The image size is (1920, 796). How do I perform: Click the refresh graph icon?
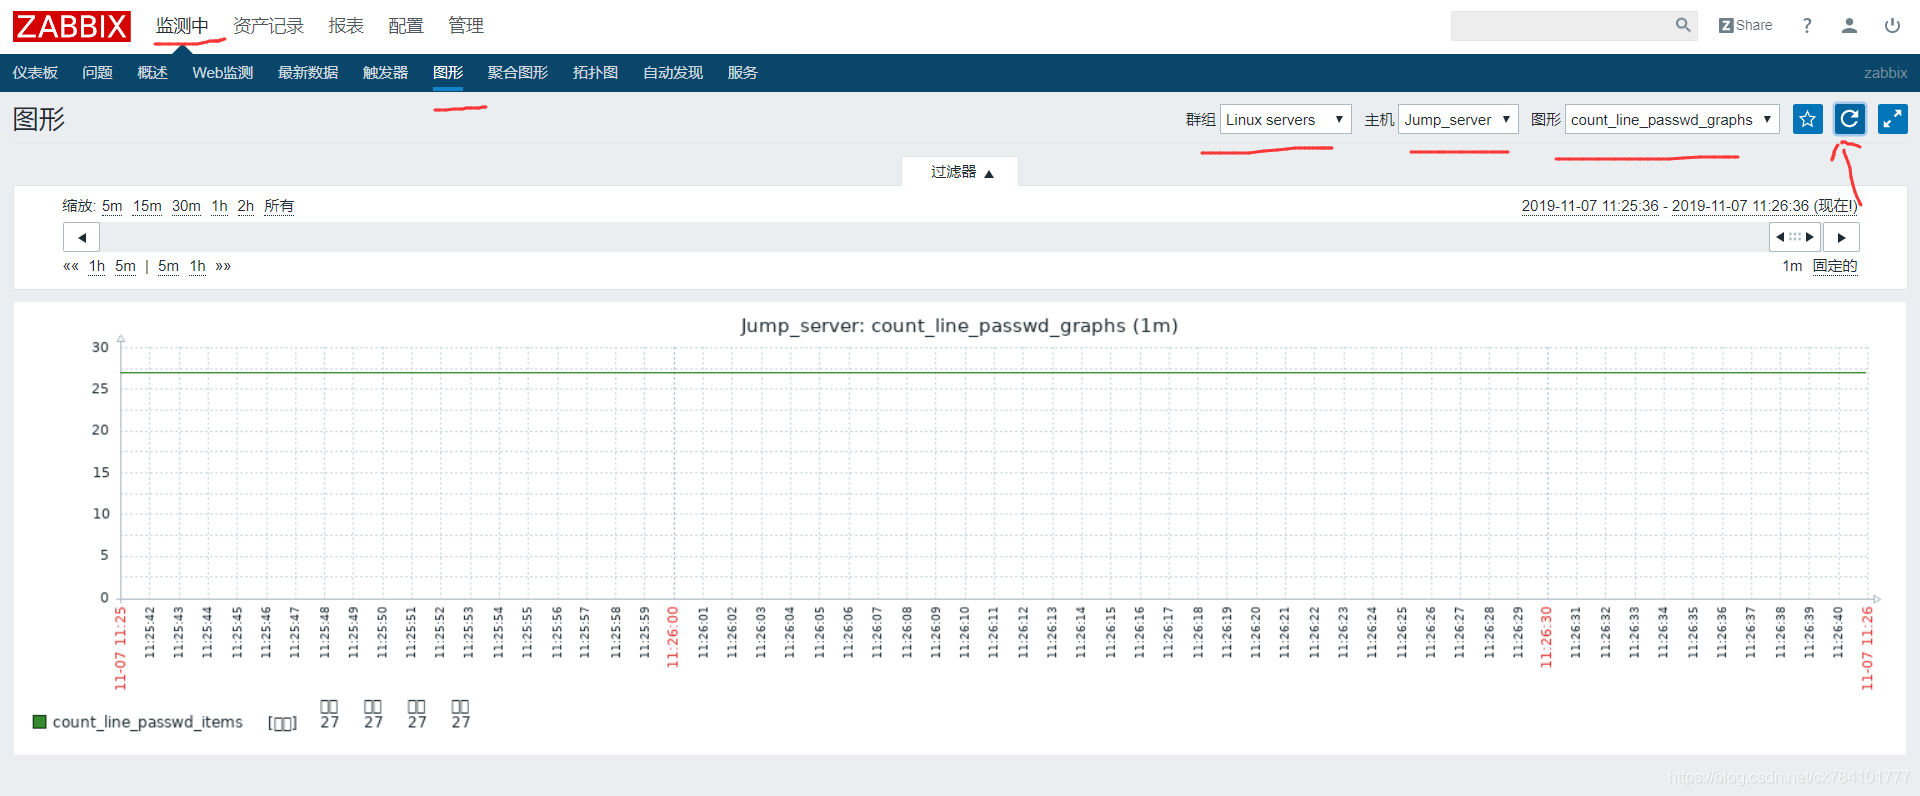[1850, 119]
